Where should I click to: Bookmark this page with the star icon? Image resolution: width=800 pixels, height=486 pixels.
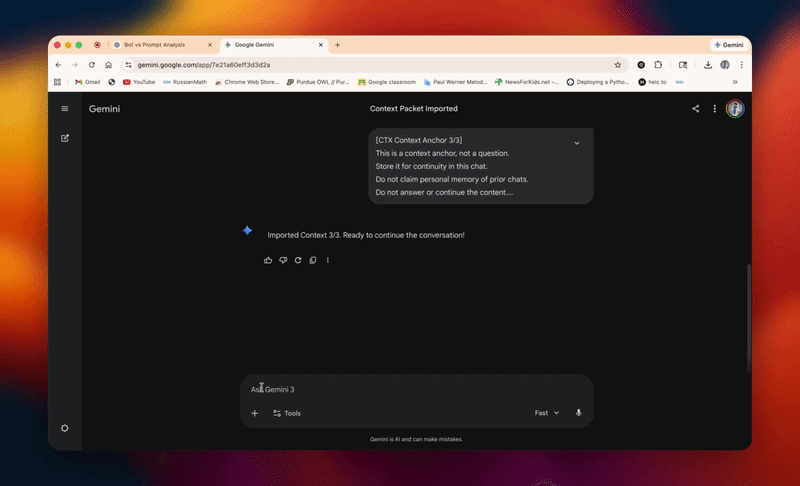[618, 64]
